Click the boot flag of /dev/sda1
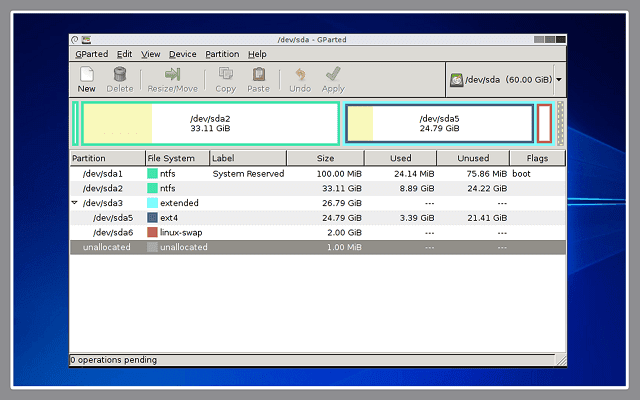This screenshot has height=400, width=640. tap(521, 174)
